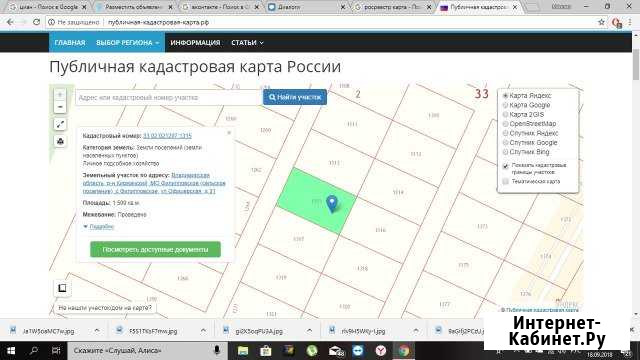Click the blue location pin marker
Image resolution: width=640 pixels, height=360 pixels.
[x=332, y=204]
